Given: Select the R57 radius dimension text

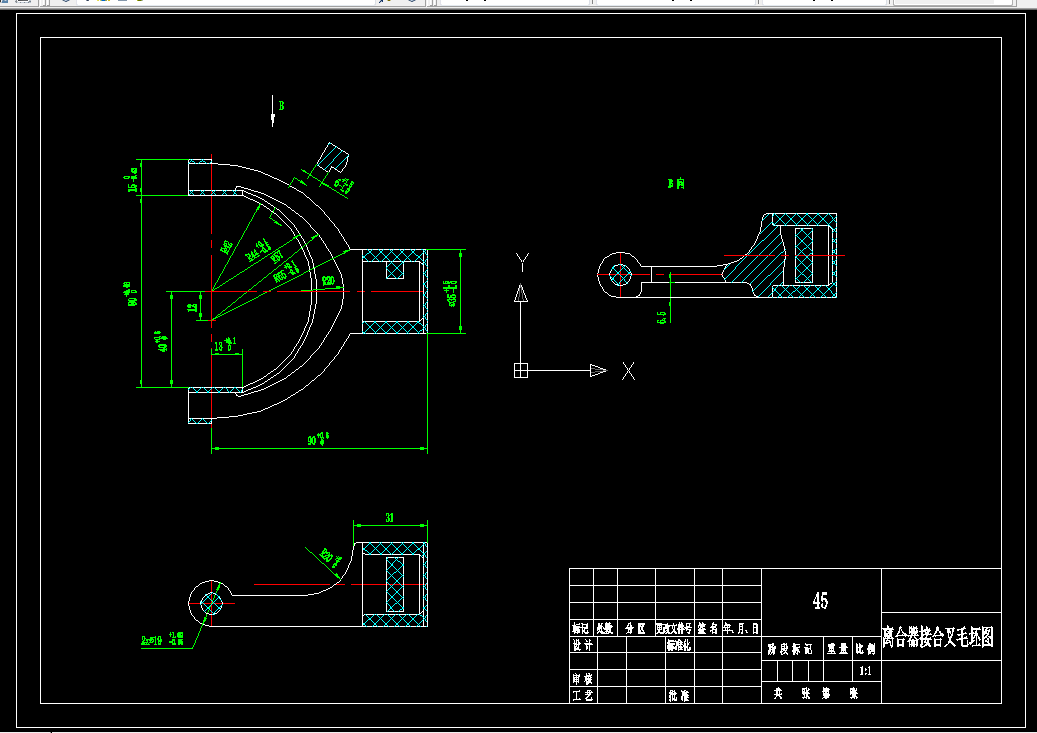Looking at the screenshot, I should click(x=277, y=256).
